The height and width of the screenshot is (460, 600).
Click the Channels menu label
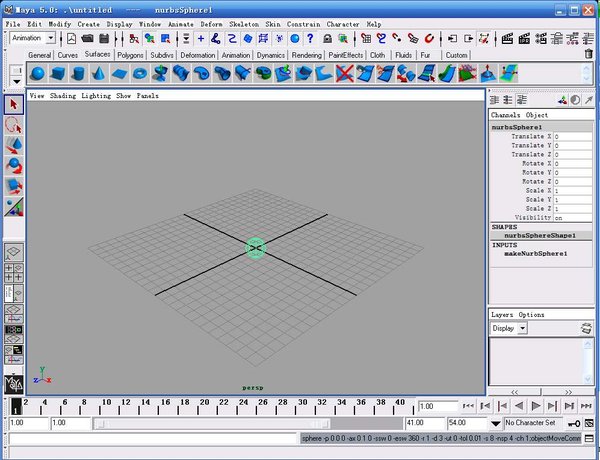tap(506, 115)
